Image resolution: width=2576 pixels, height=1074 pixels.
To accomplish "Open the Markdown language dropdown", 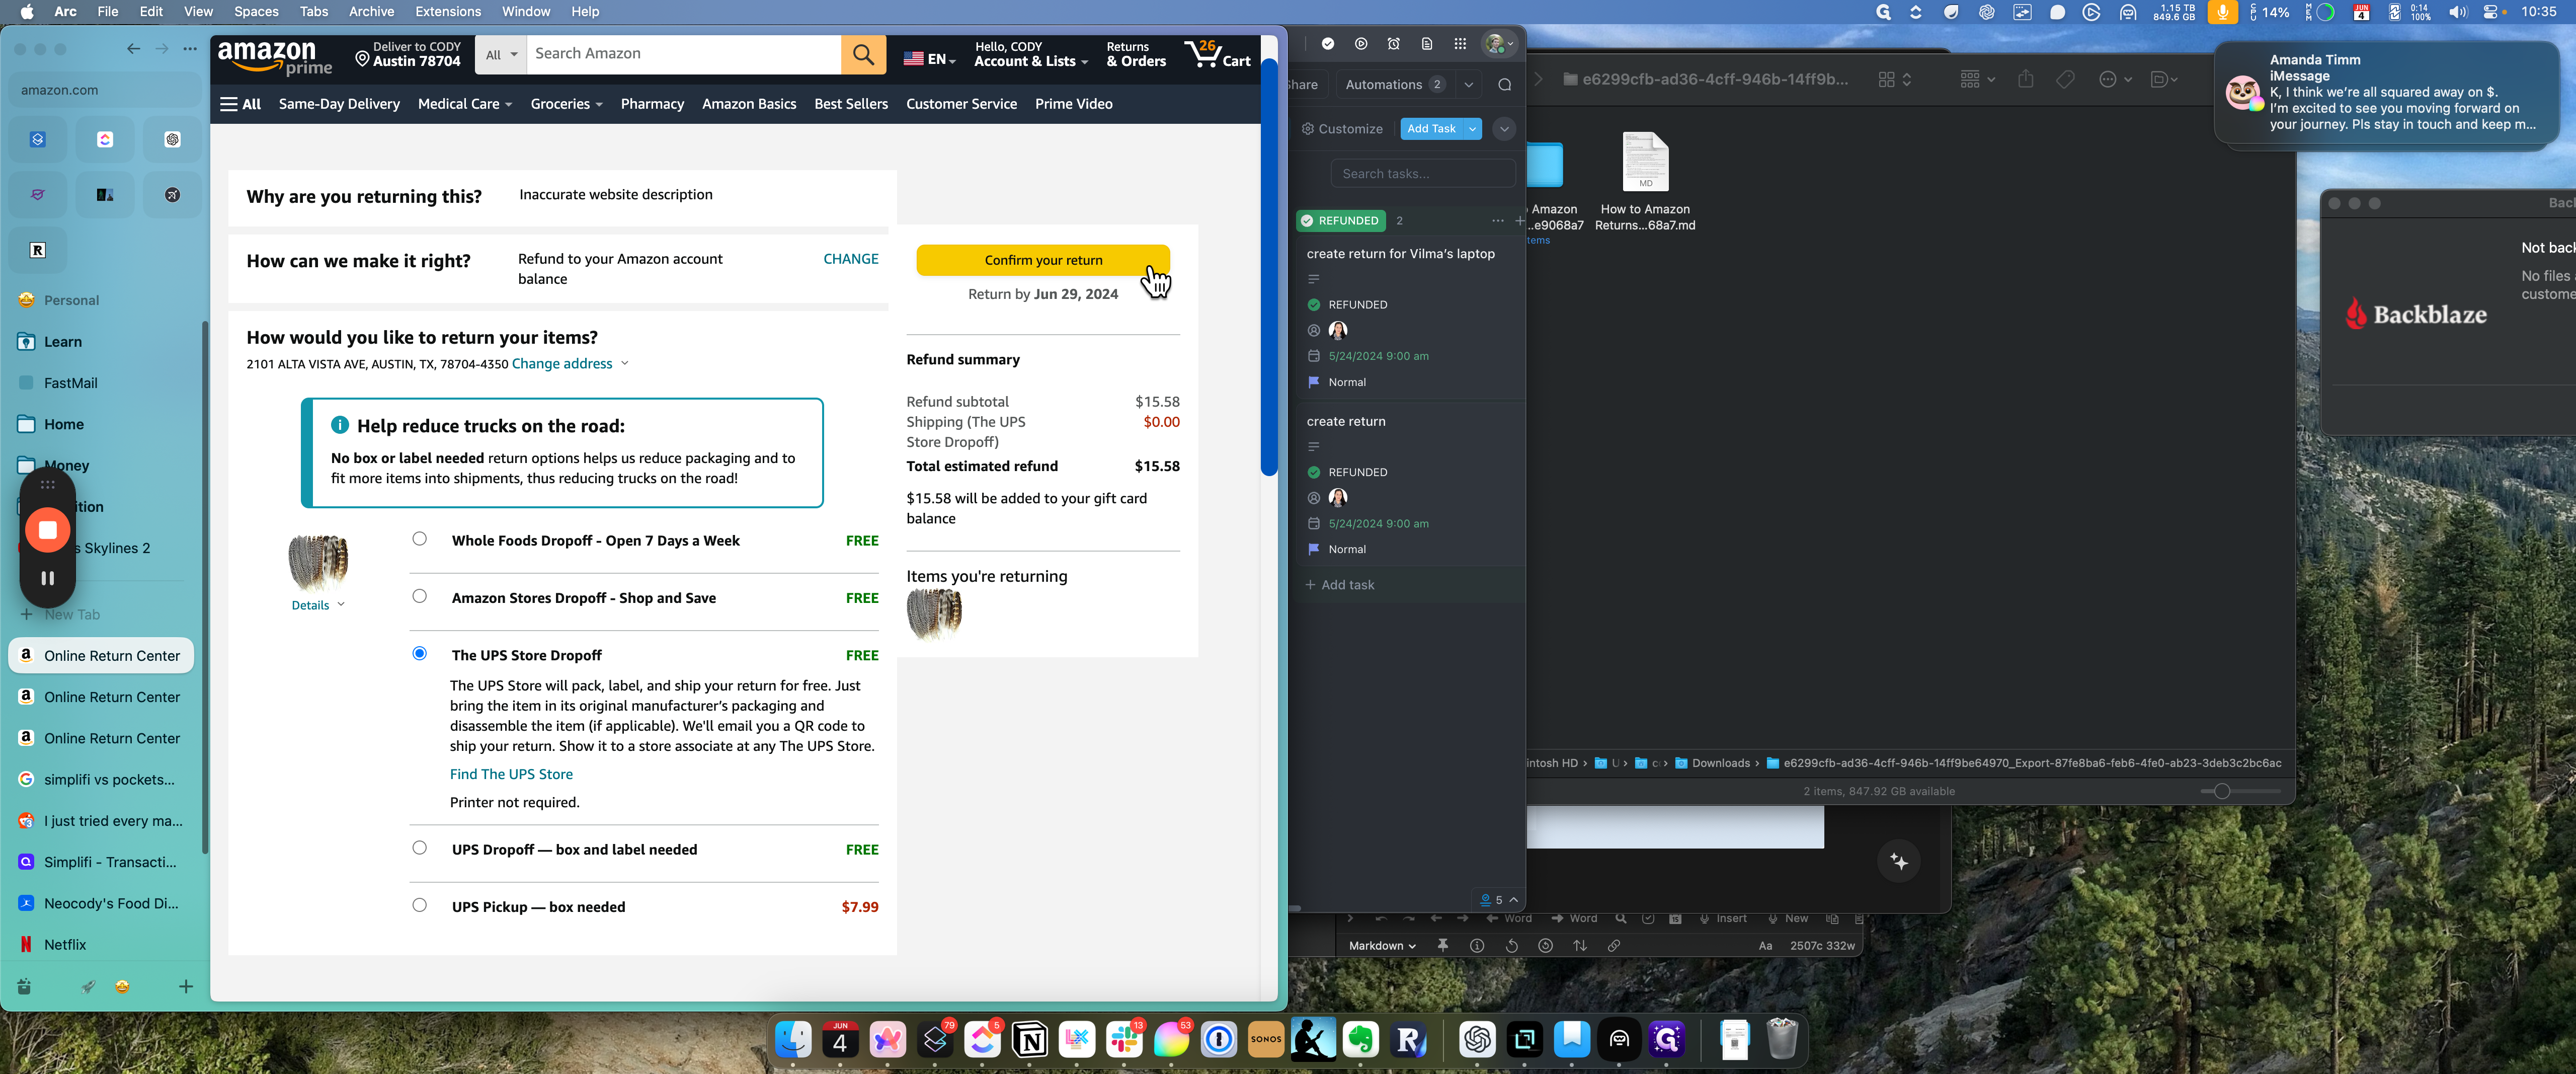I will click(x=1382, y=946).
